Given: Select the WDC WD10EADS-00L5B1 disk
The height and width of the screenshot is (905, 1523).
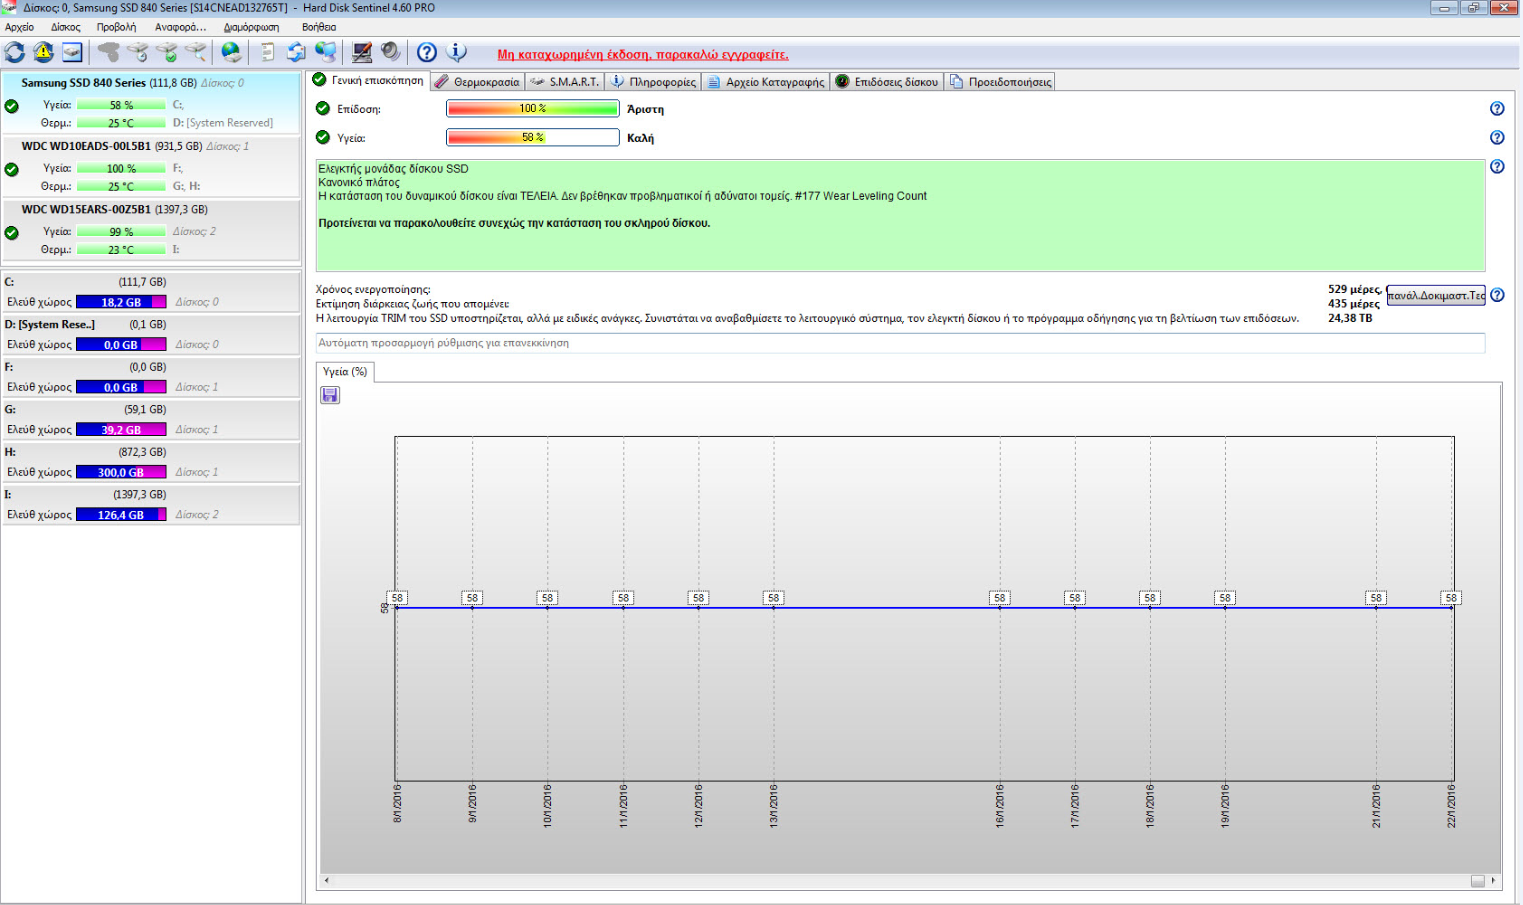Looking at the screenshot, I should click(x=151, y=166).
